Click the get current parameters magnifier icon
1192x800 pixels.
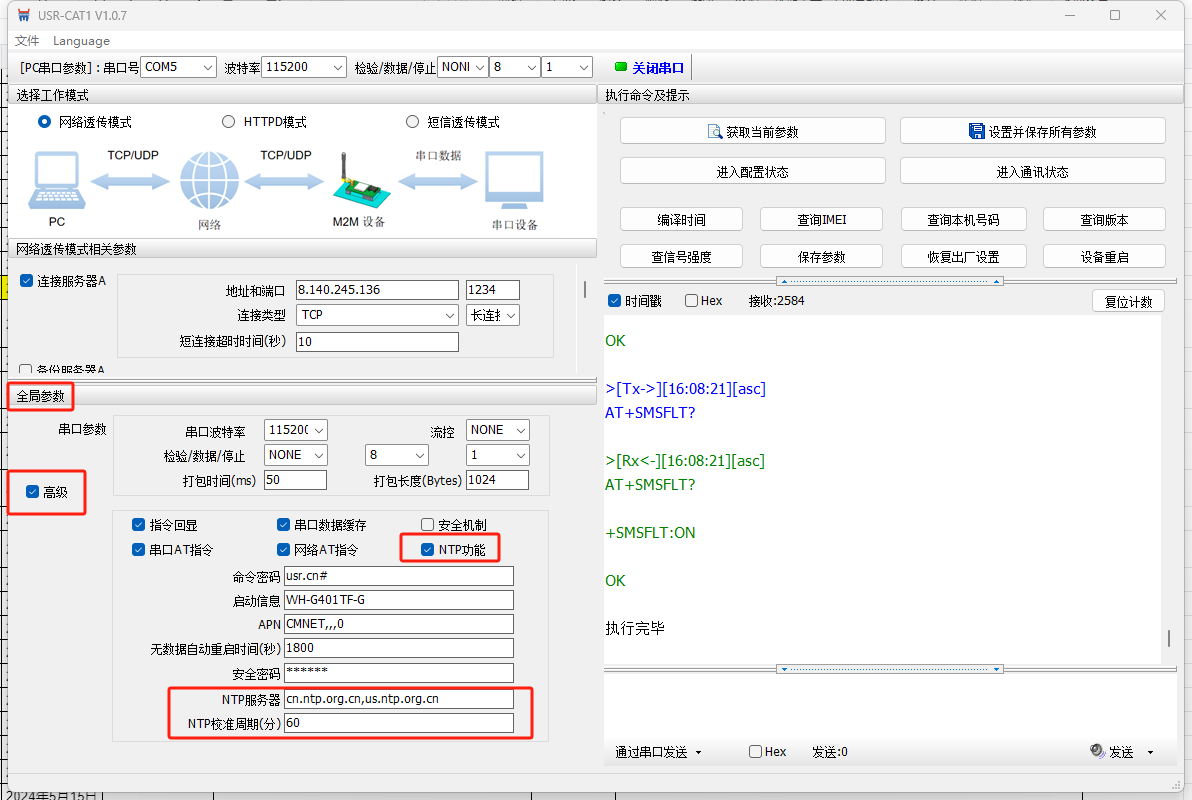pyautogui.click(x=715, y=132)
